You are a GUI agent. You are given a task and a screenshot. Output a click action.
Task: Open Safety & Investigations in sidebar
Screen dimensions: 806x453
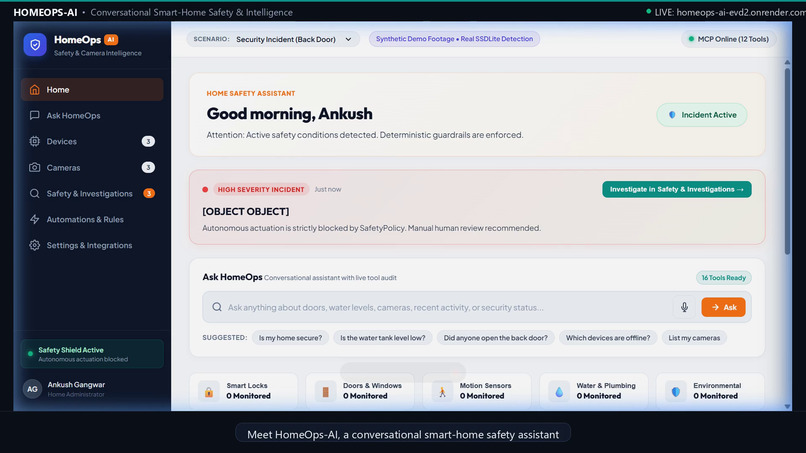92,193
